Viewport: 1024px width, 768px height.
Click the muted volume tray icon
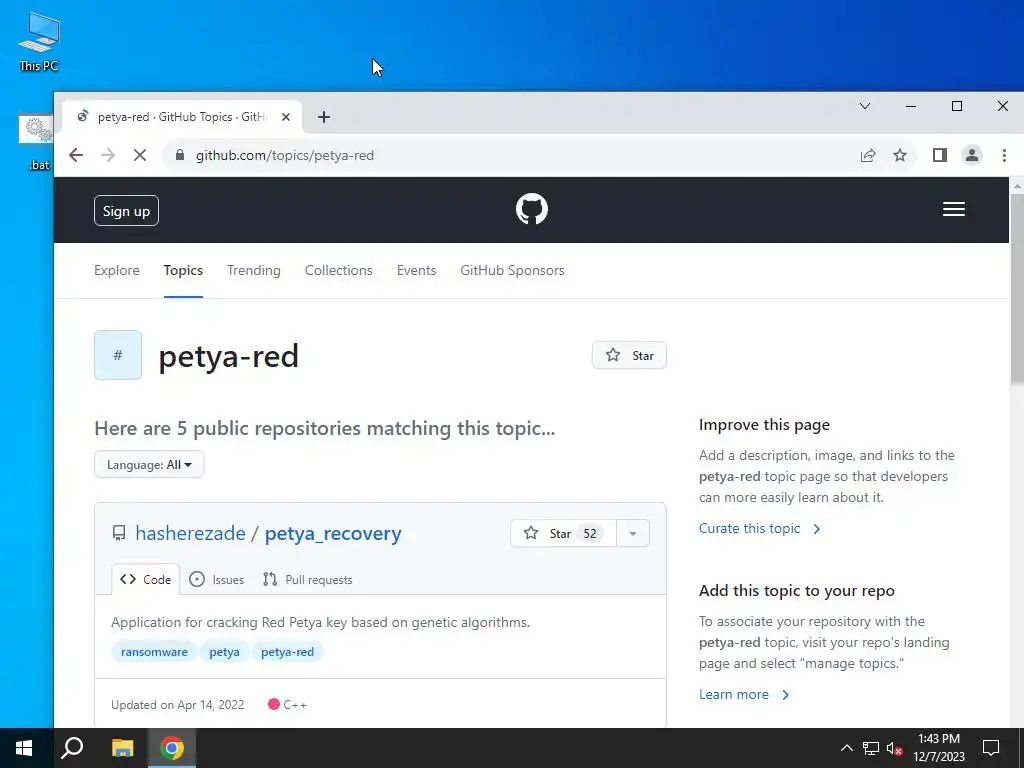[895, 748]
